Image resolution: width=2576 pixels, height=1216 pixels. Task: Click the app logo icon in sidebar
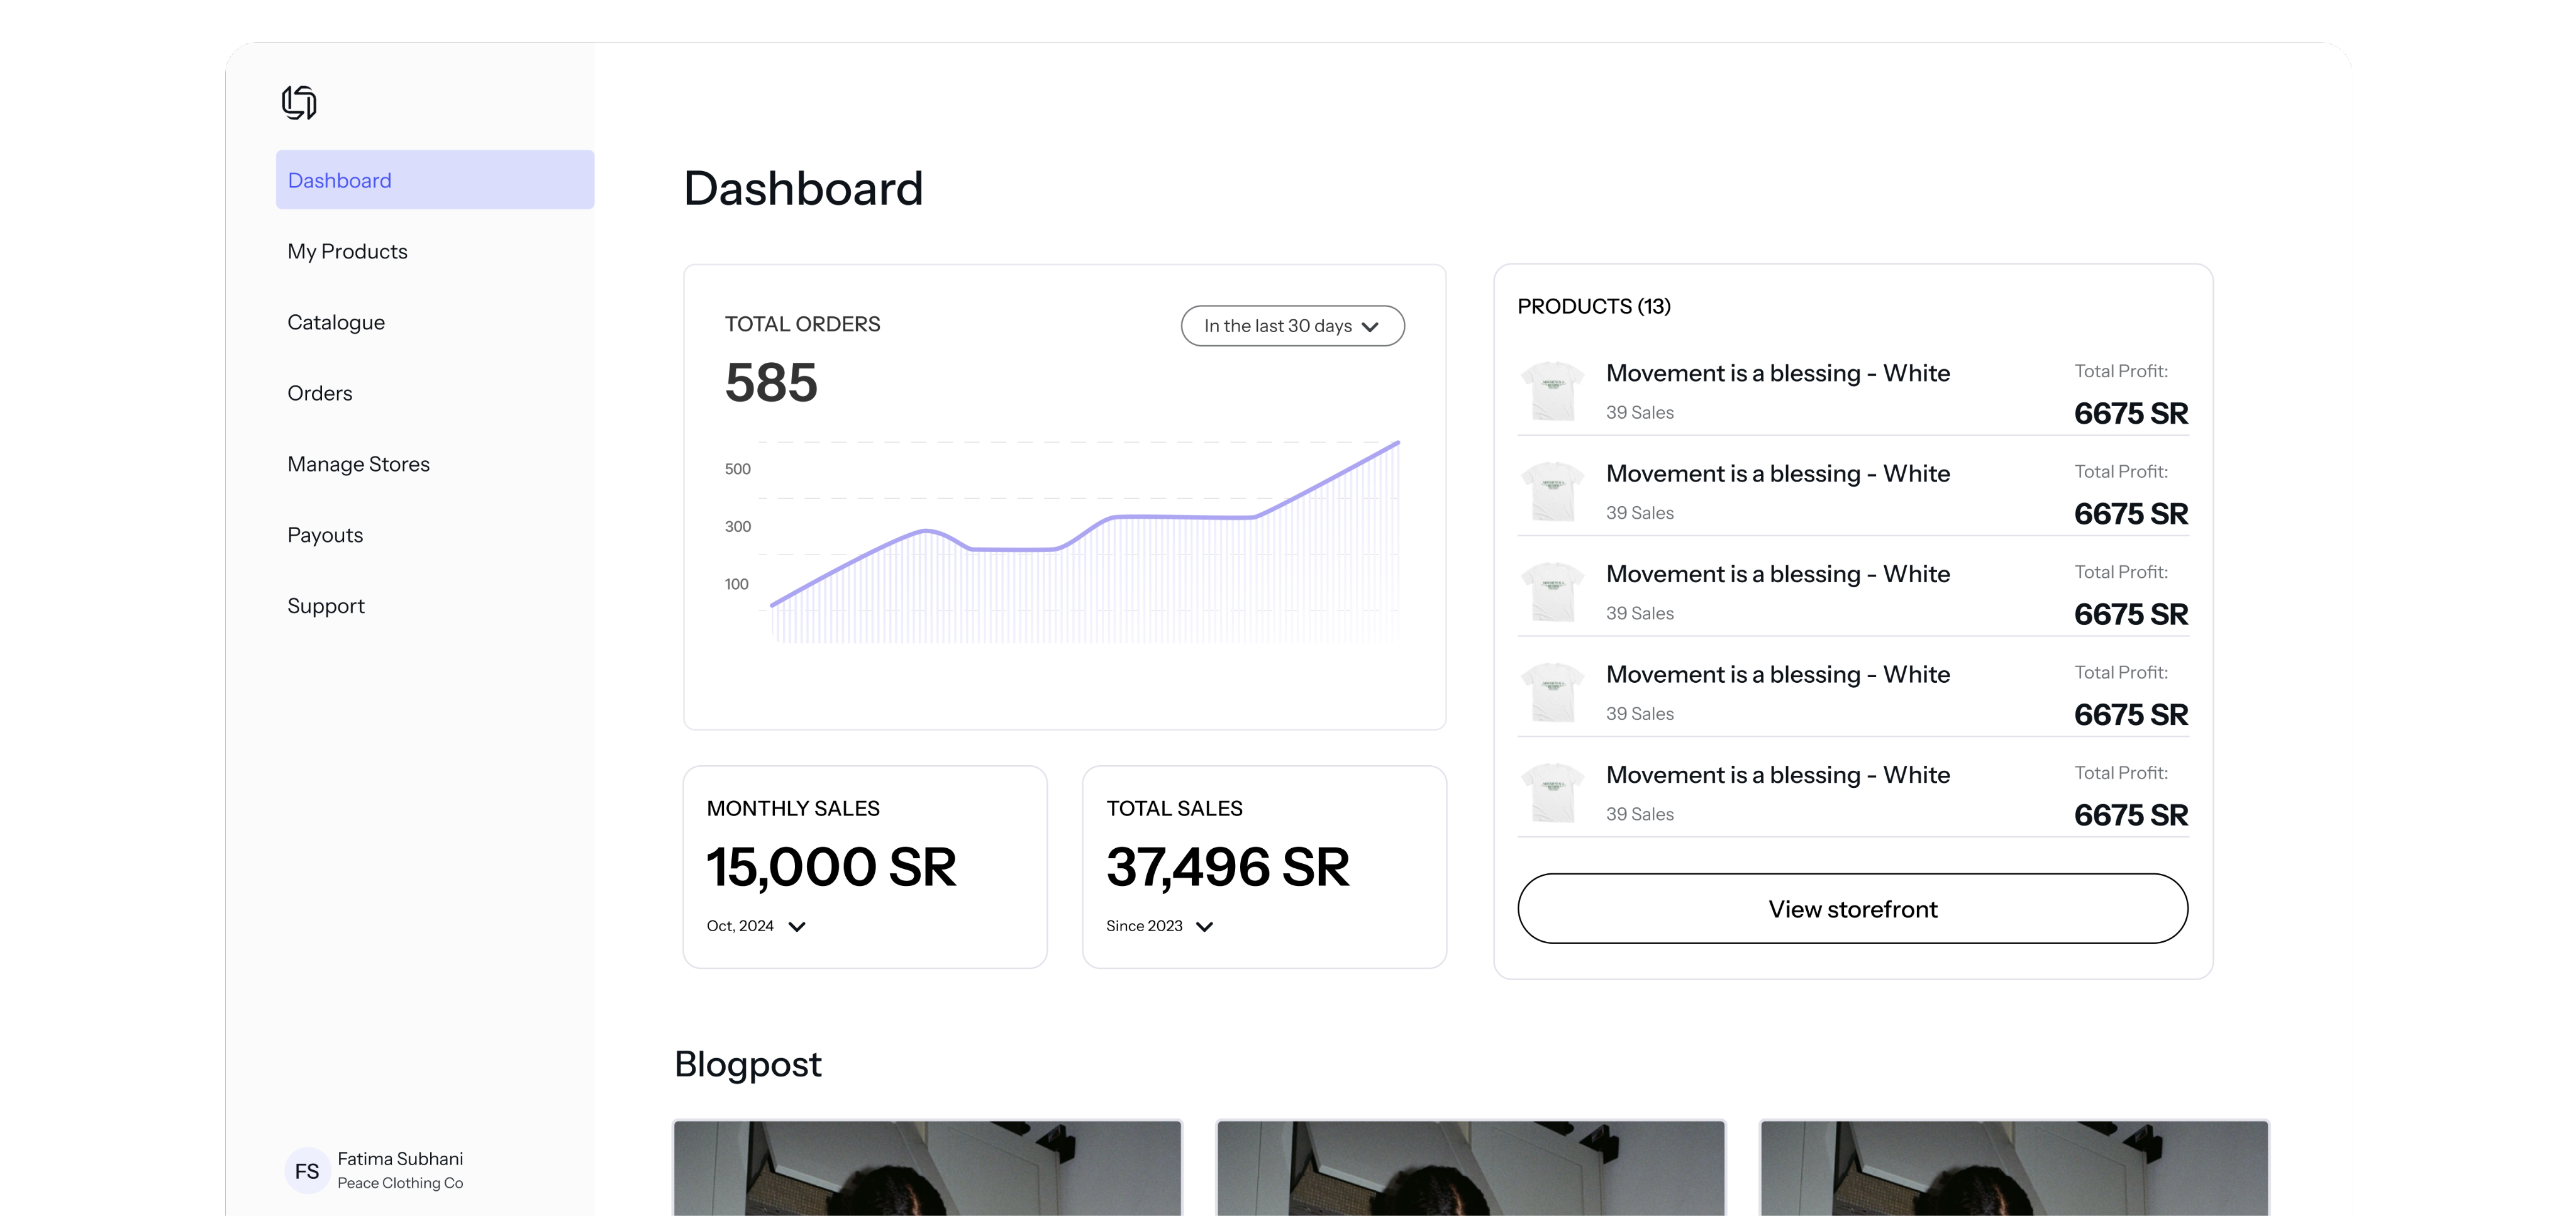299,102
